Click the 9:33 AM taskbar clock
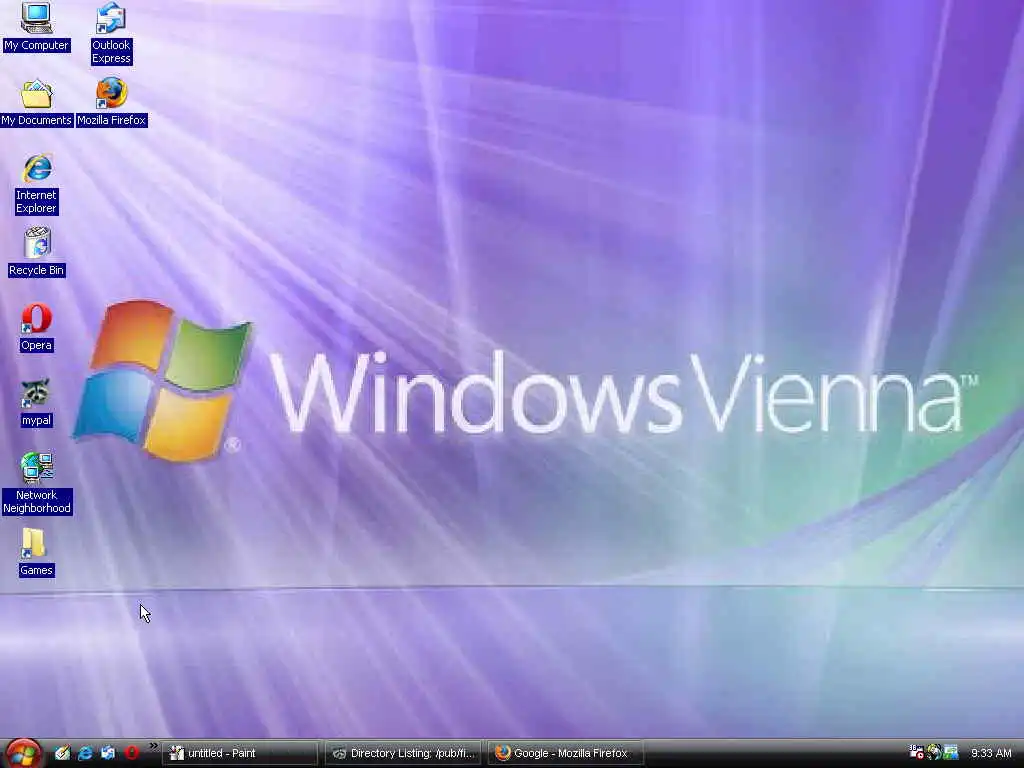Screen dimensions: 1024x768 (991, 753)
